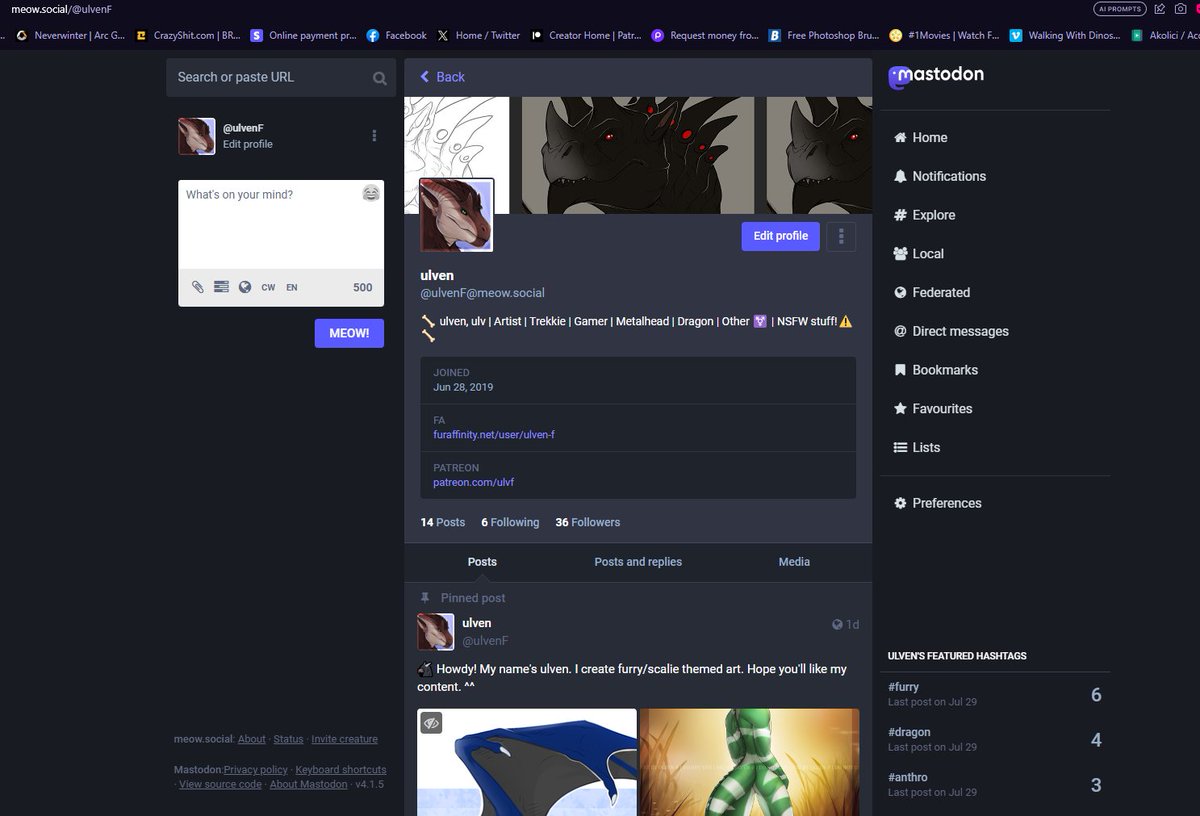
Task: Focus the What's on your mind text box
Action: 281,225
